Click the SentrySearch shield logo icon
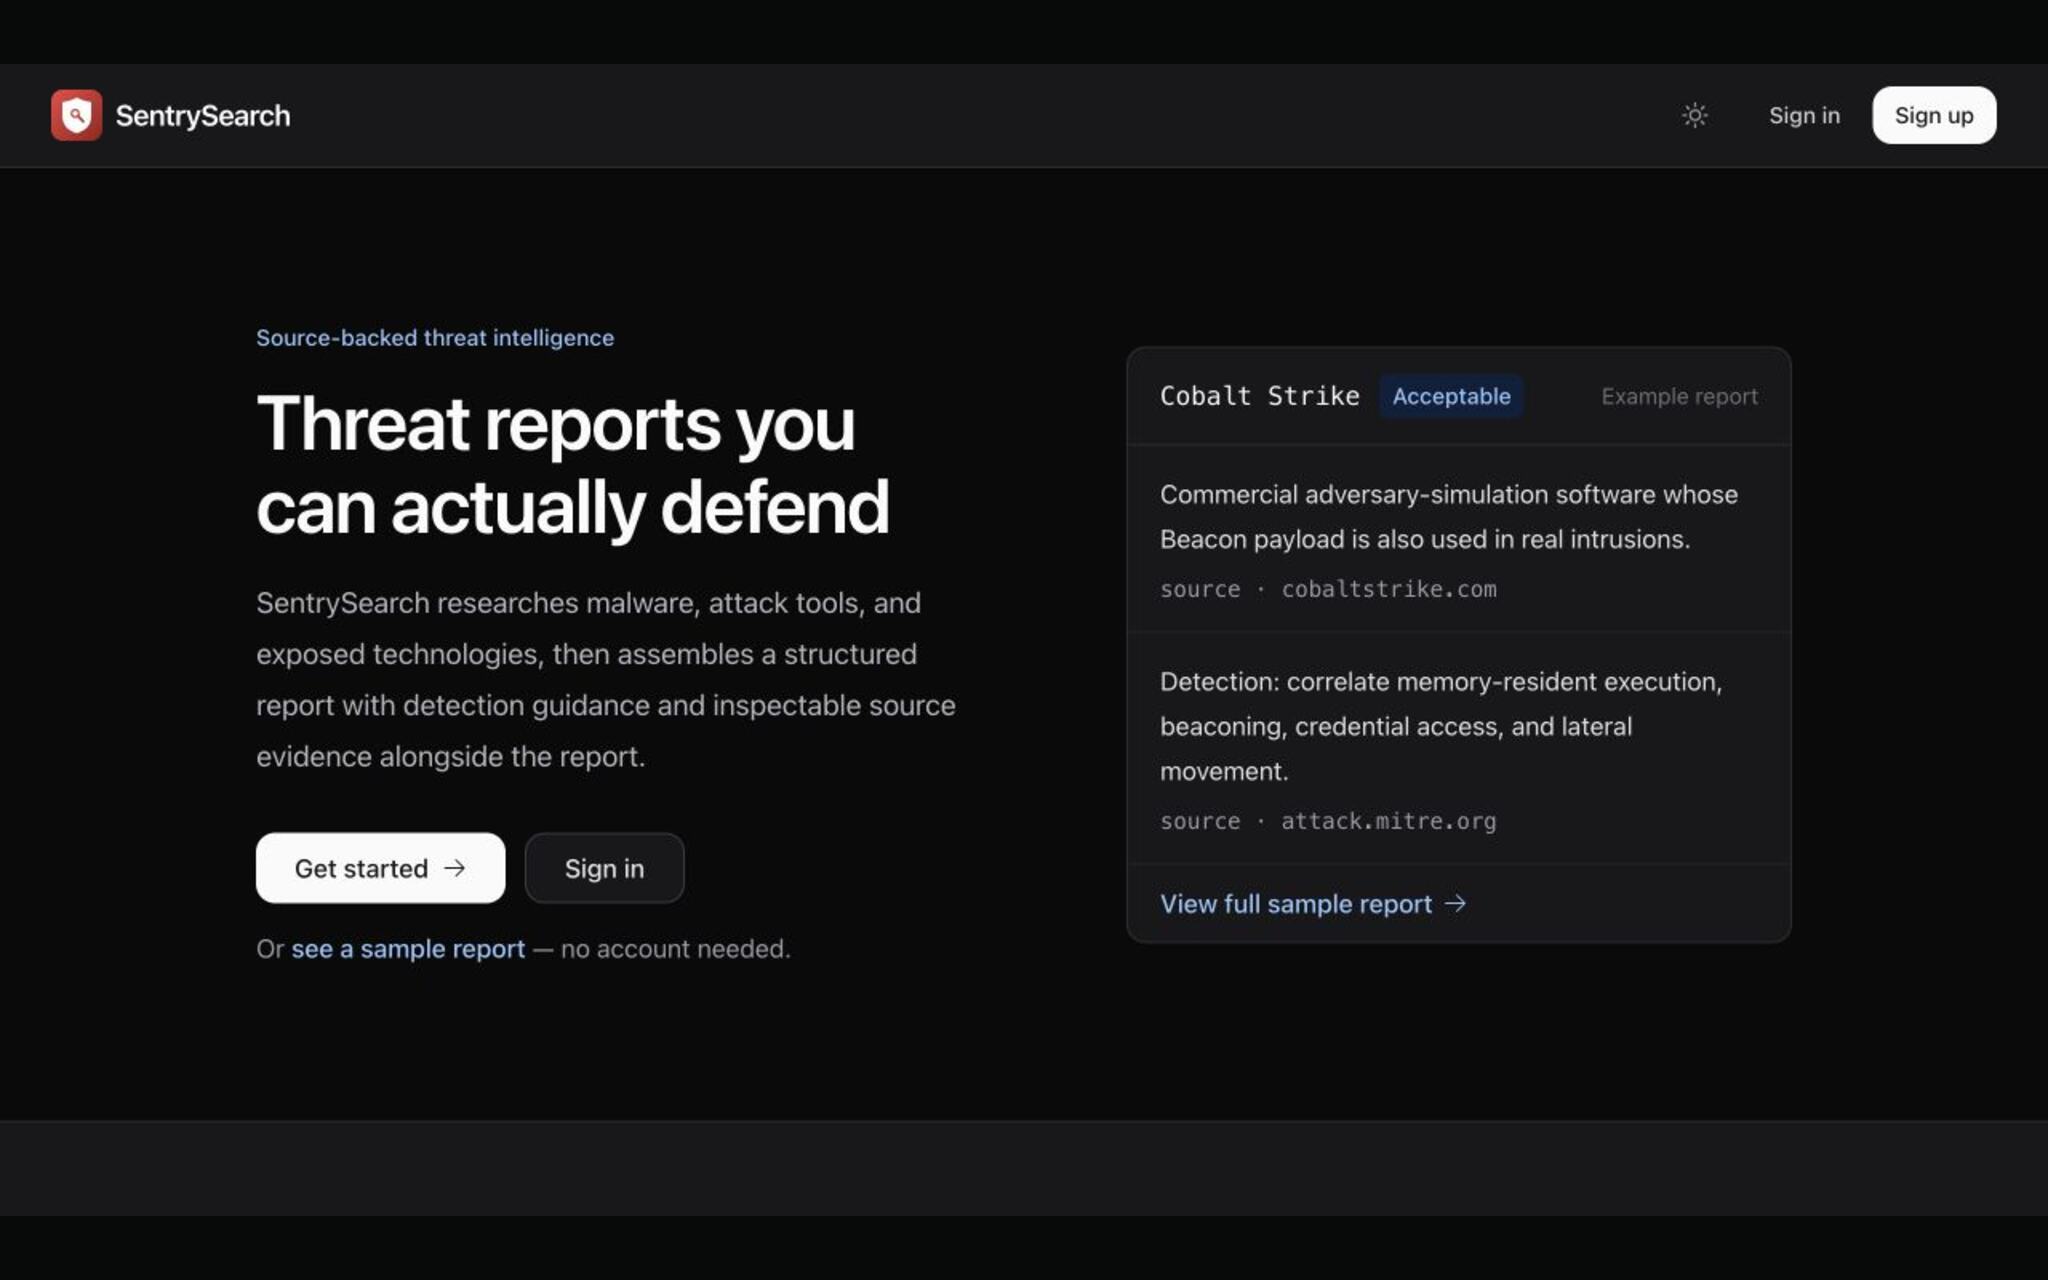The image size is (2048, 1280). point(76,115)
